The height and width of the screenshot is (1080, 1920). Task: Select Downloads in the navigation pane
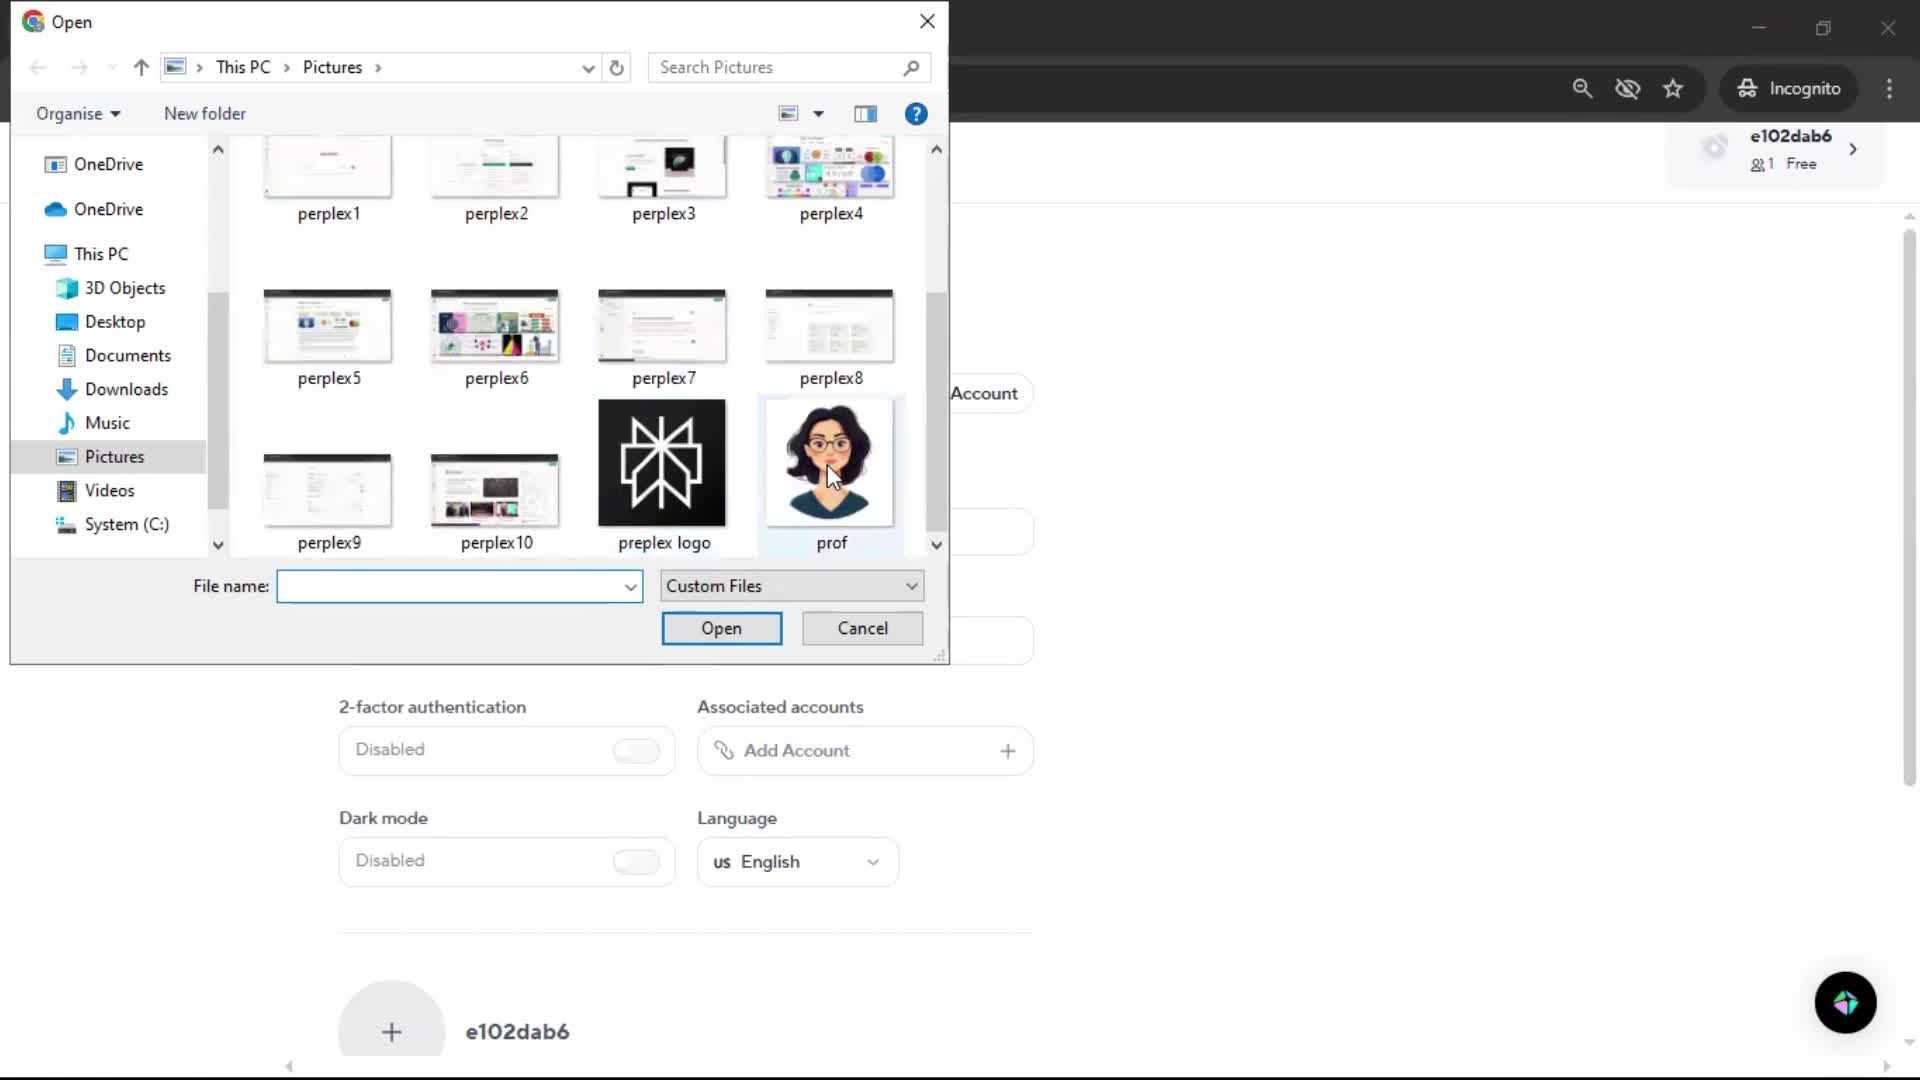(126, 389)
